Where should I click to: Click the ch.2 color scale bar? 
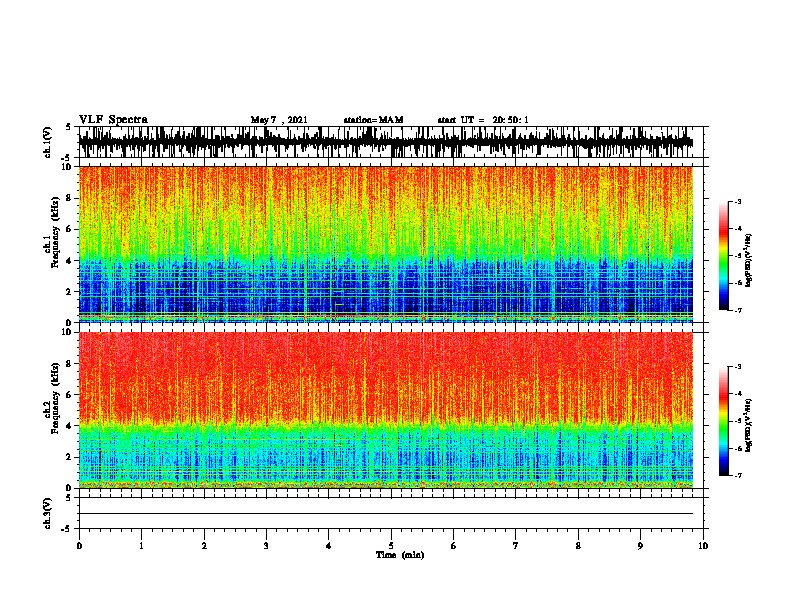click(x=723, y=421)
